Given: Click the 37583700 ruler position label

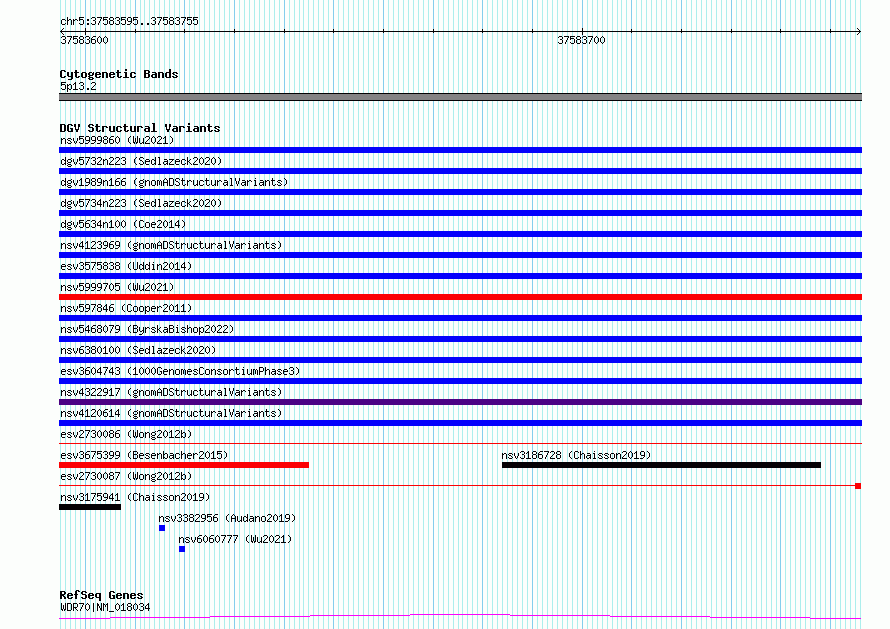Looking at the screenshot, I should [x=581, y=40].
